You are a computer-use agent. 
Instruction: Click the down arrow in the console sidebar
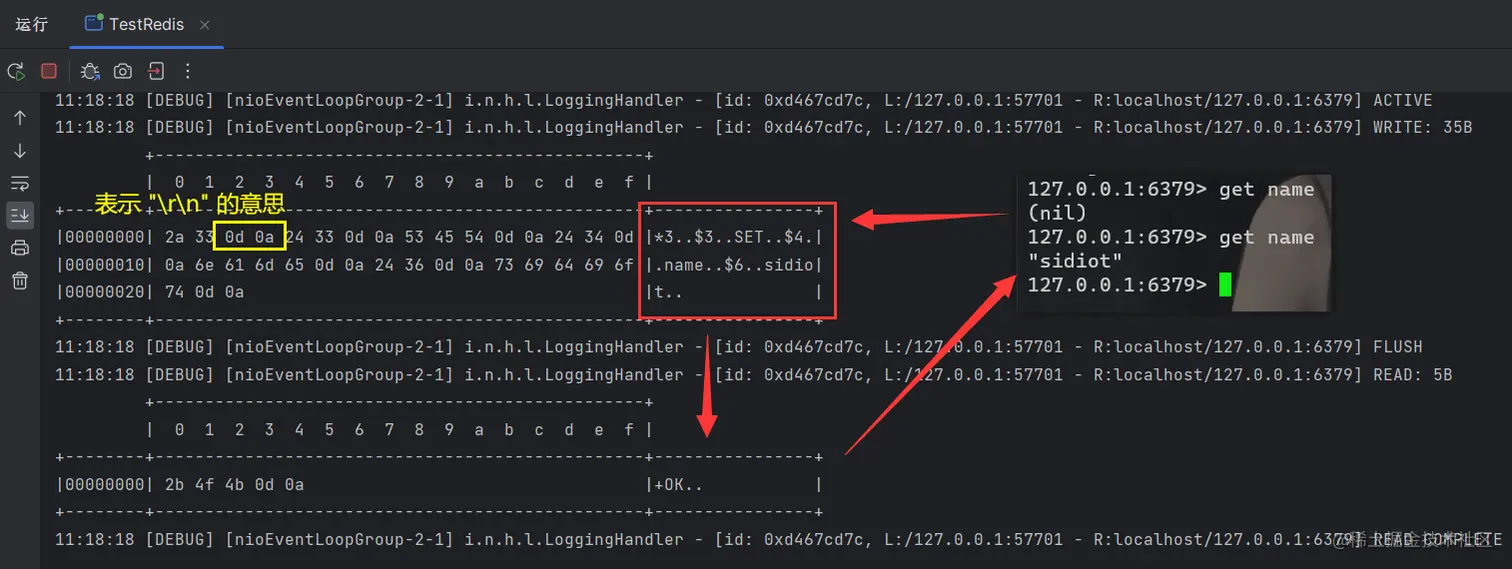pos(19,151)
